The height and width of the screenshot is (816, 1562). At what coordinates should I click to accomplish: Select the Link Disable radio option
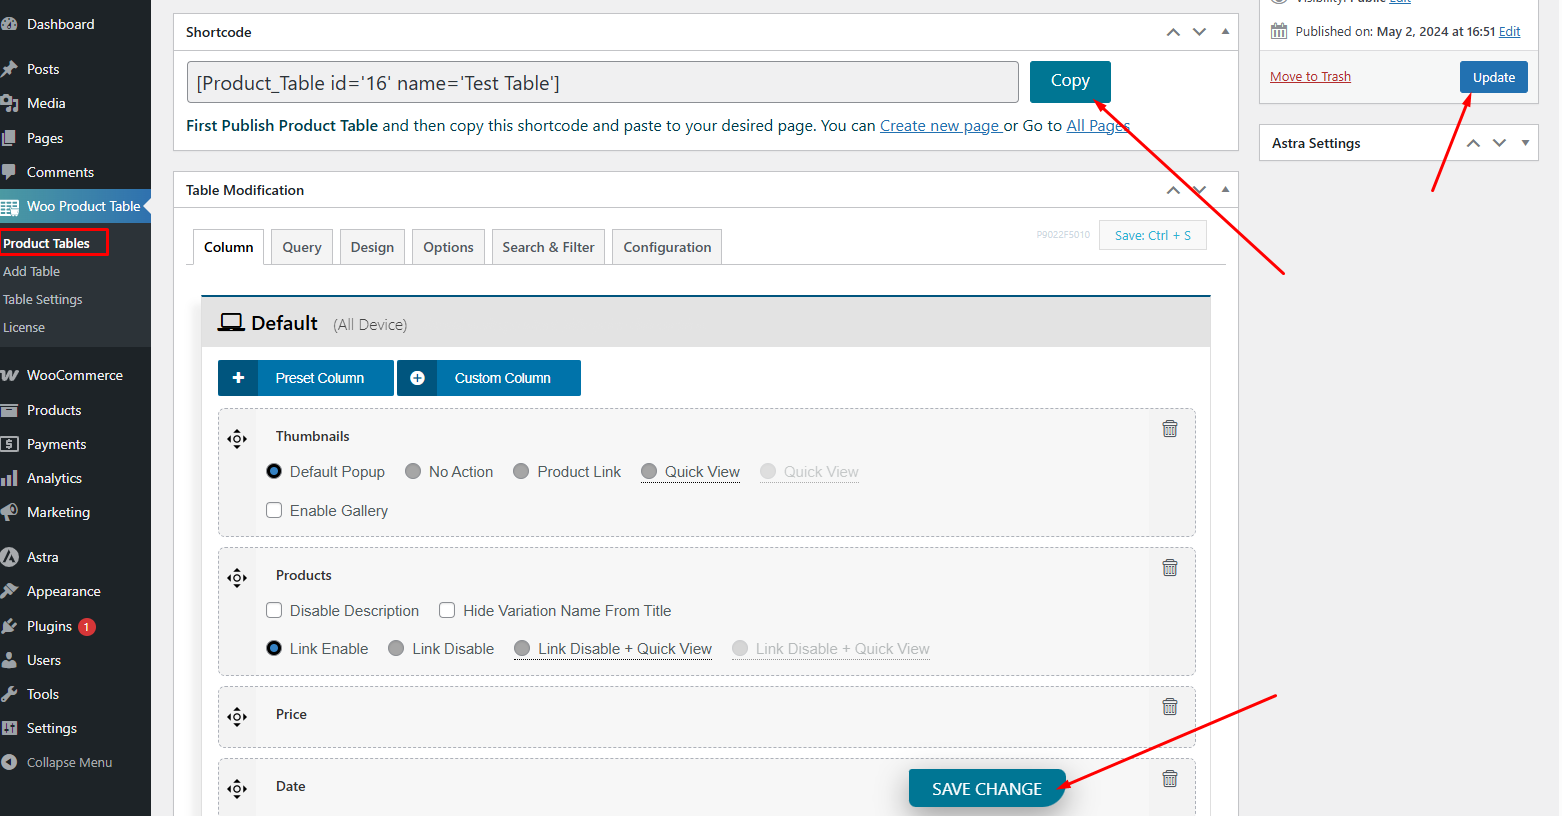(396, 648)
